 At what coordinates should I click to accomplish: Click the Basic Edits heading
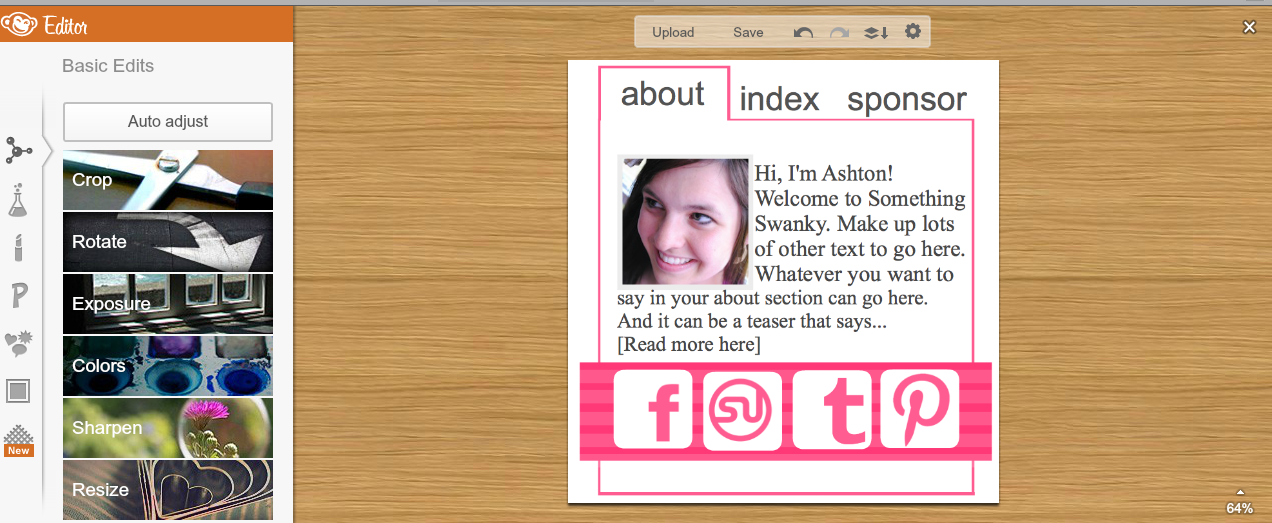pyautogui.click(x=108, y=66)
